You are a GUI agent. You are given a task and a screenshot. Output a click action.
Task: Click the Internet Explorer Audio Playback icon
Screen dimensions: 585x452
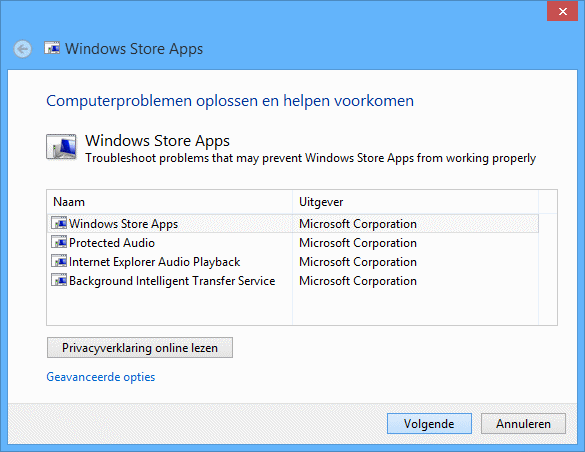tap(59, 261)
